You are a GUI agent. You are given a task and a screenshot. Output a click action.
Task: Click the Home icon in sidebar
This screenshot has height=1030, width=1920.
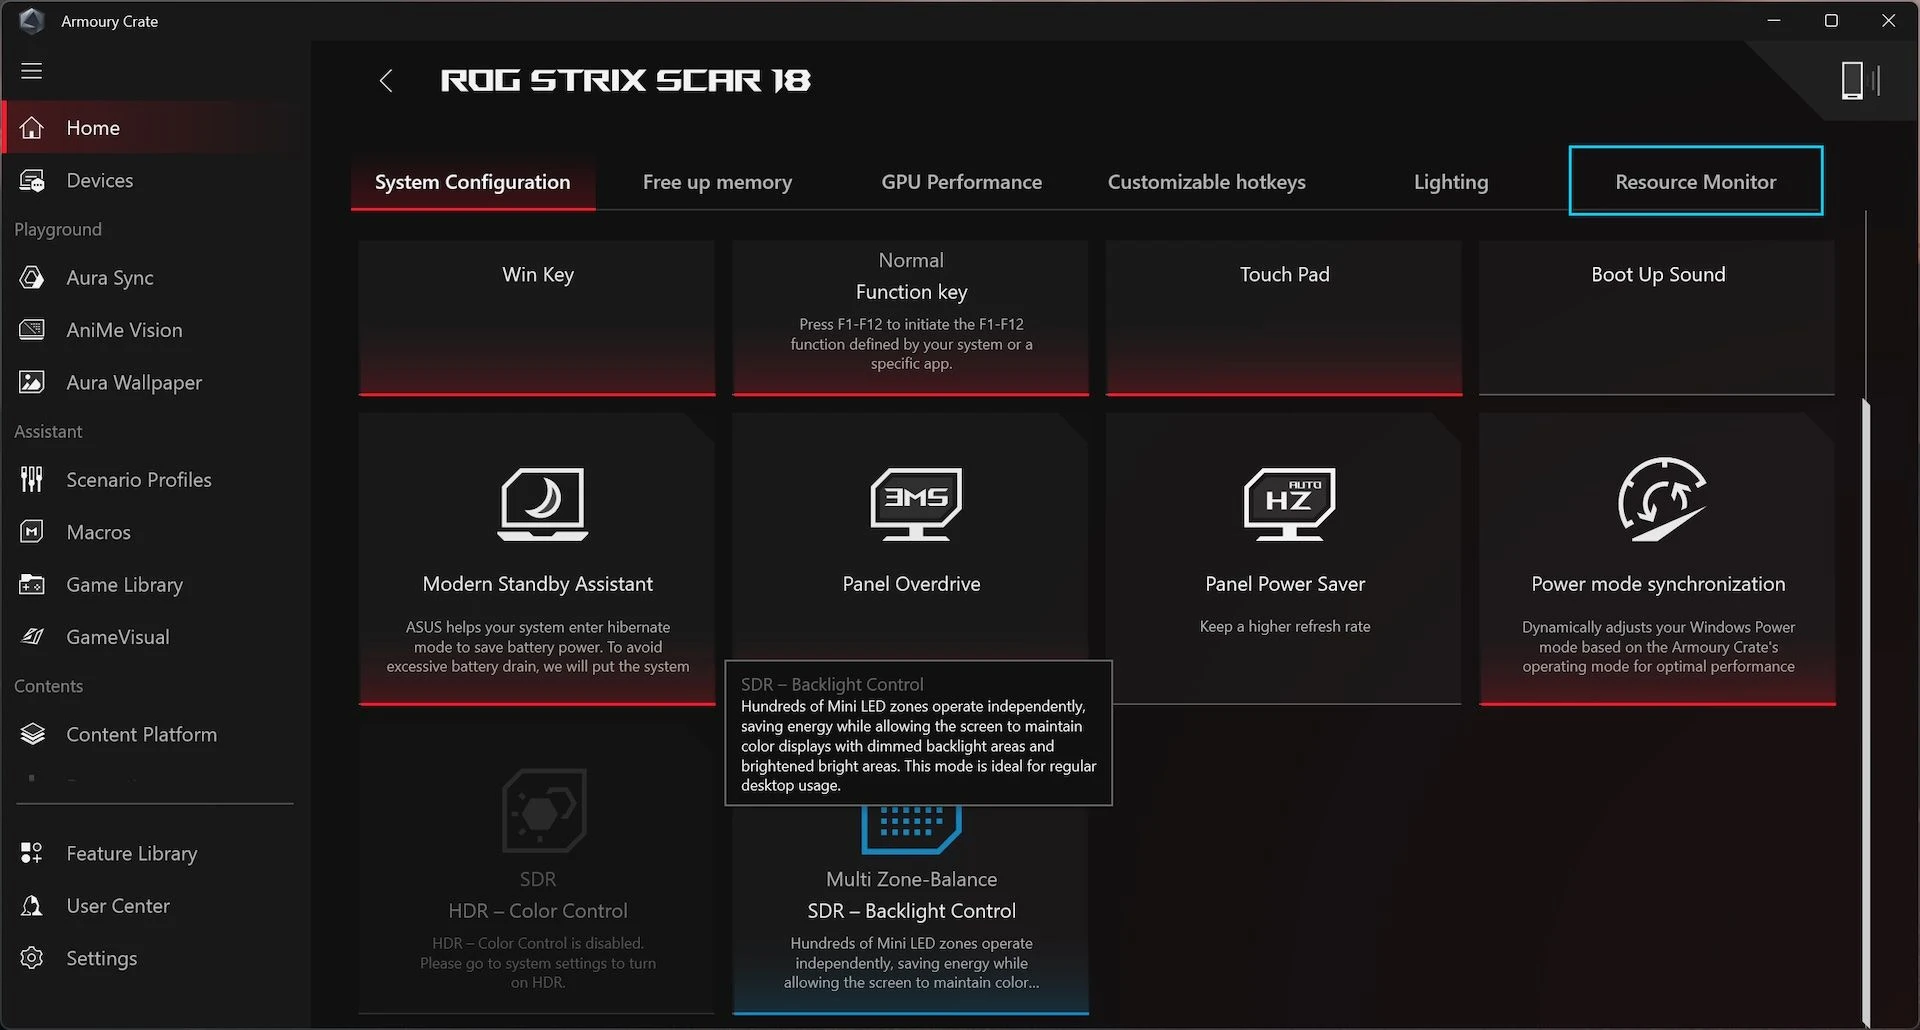coord(32,128)
